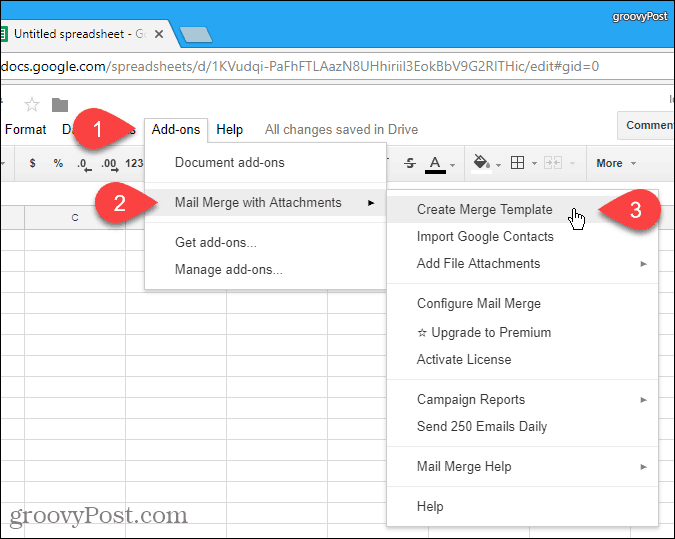The height and width of the screenshot is (539, 675).
Task: Format as percent
Action: (x=58, y=163)
